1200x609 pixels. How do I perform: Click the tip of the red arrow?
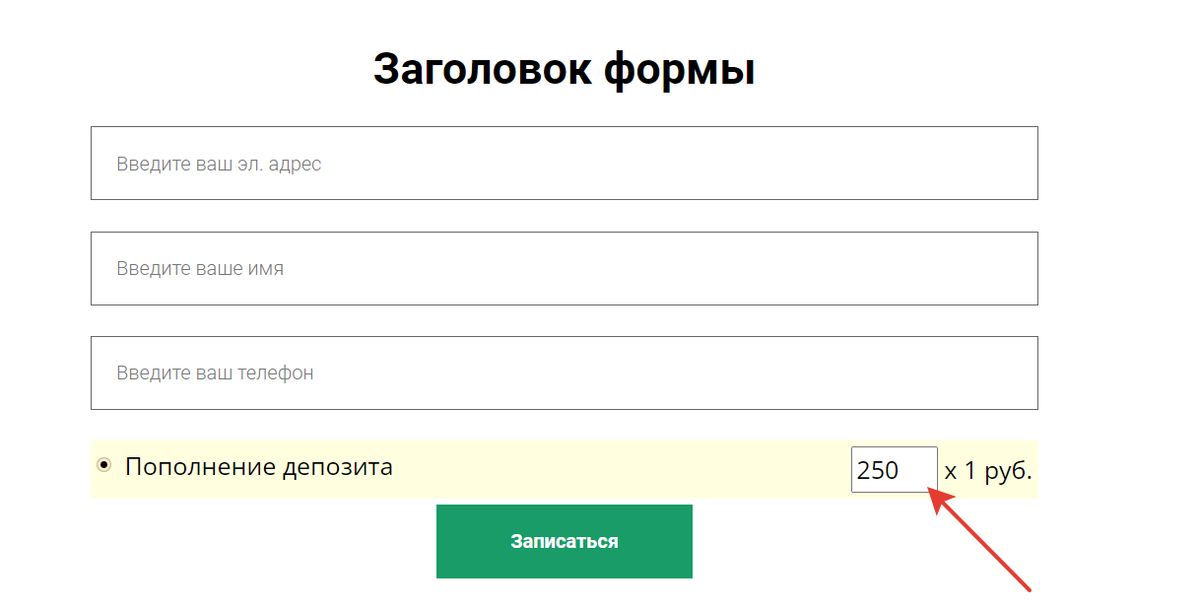(x=931, y=490)
